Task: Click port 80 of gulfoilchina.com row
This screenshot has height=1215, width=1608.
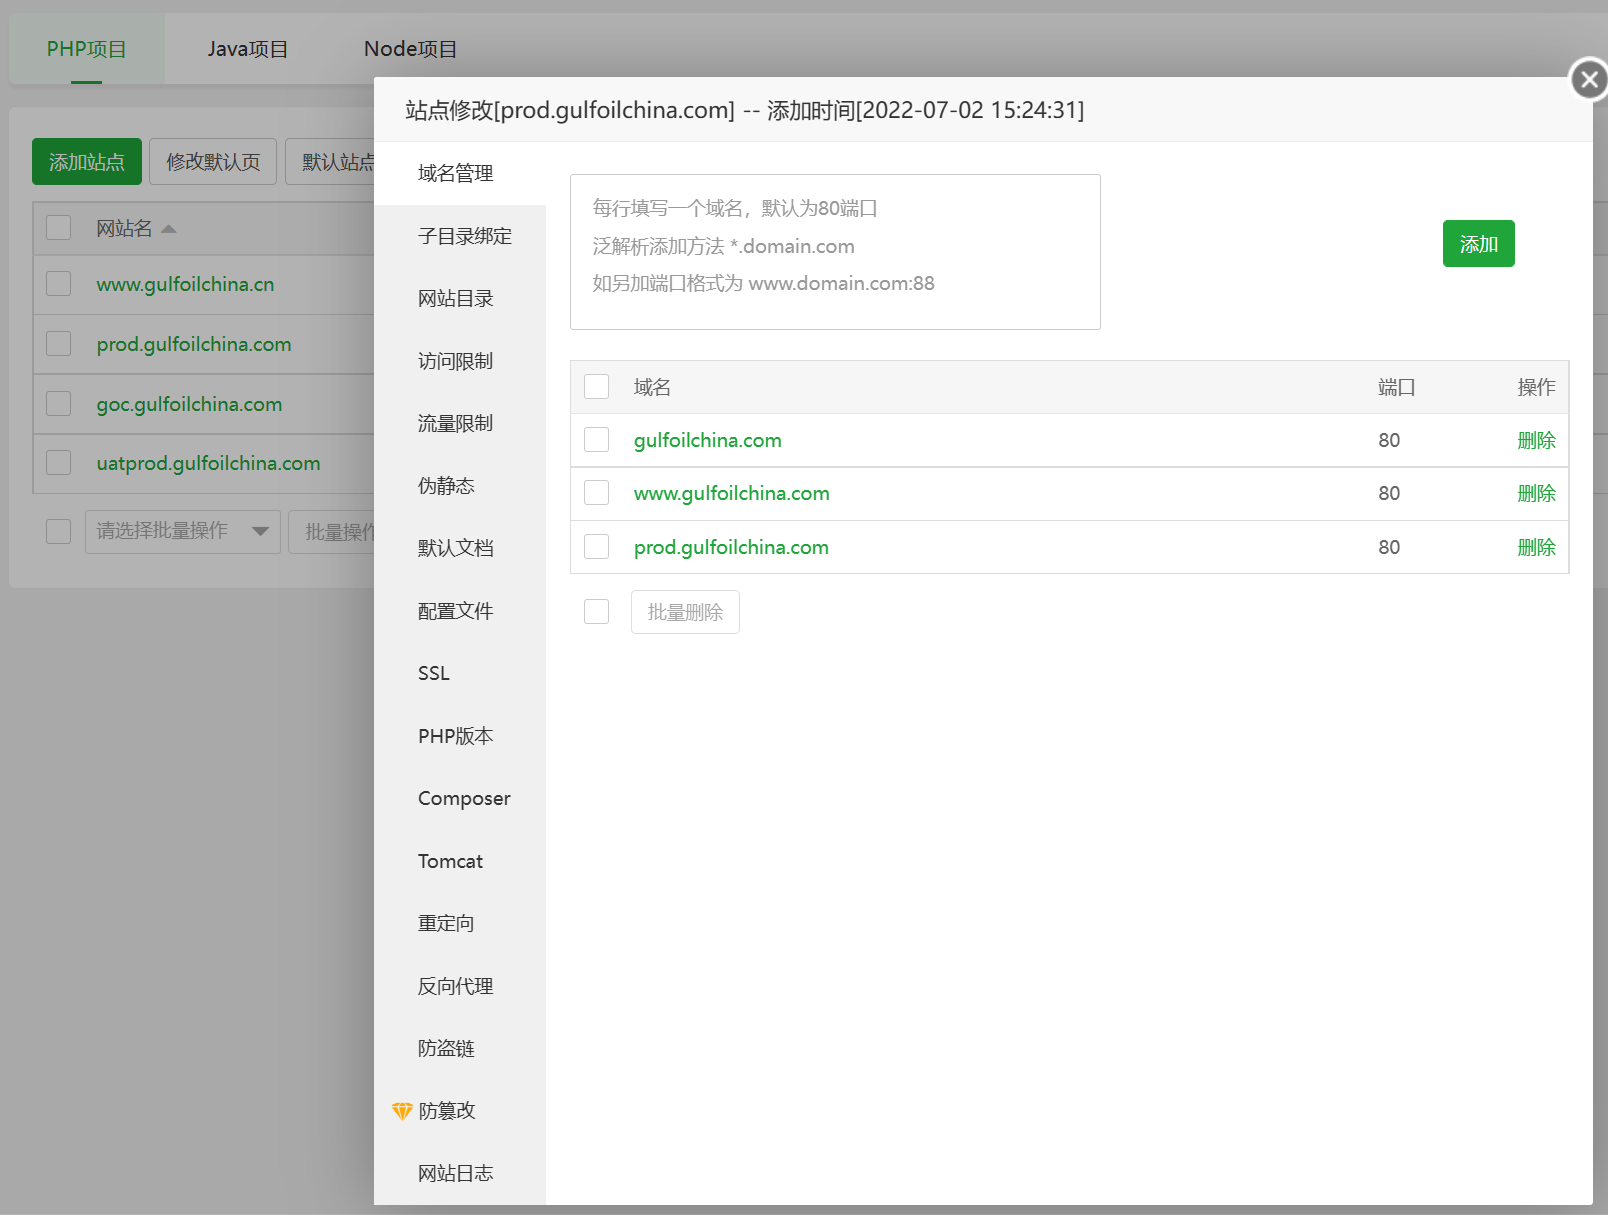Action: [x=1389, y=440]
